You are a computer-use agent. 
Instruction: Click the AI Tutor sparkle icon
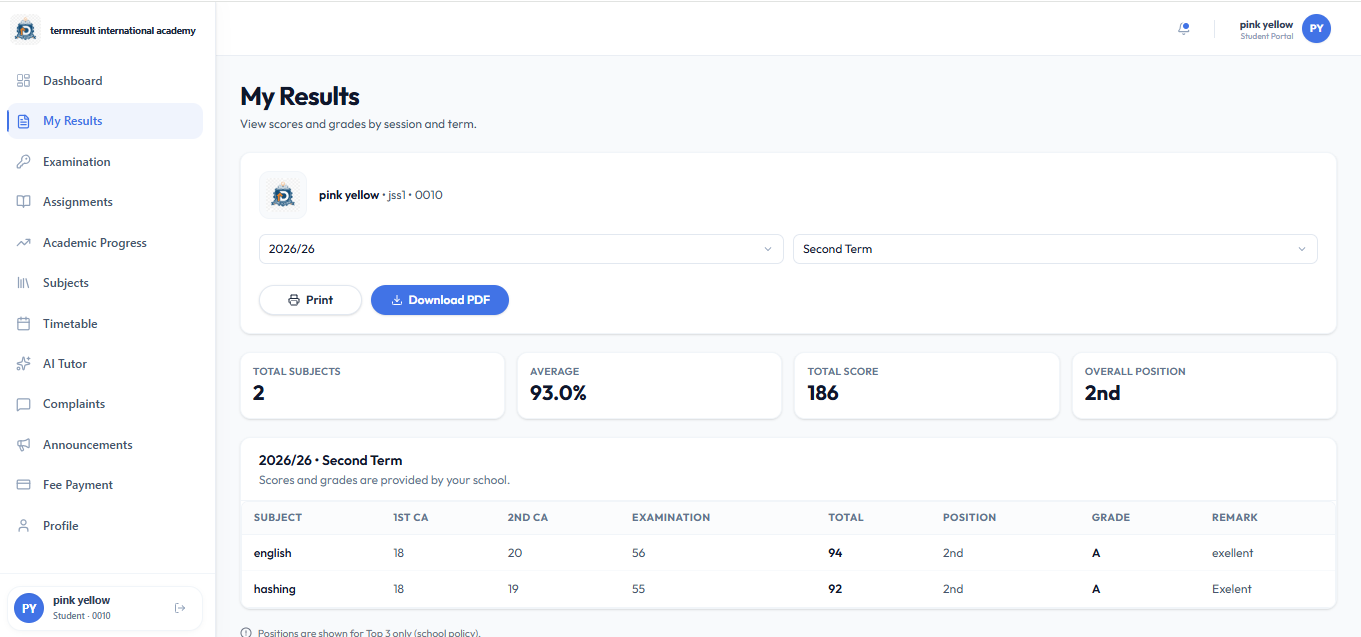pyautogui.click(x=24, y=364)
